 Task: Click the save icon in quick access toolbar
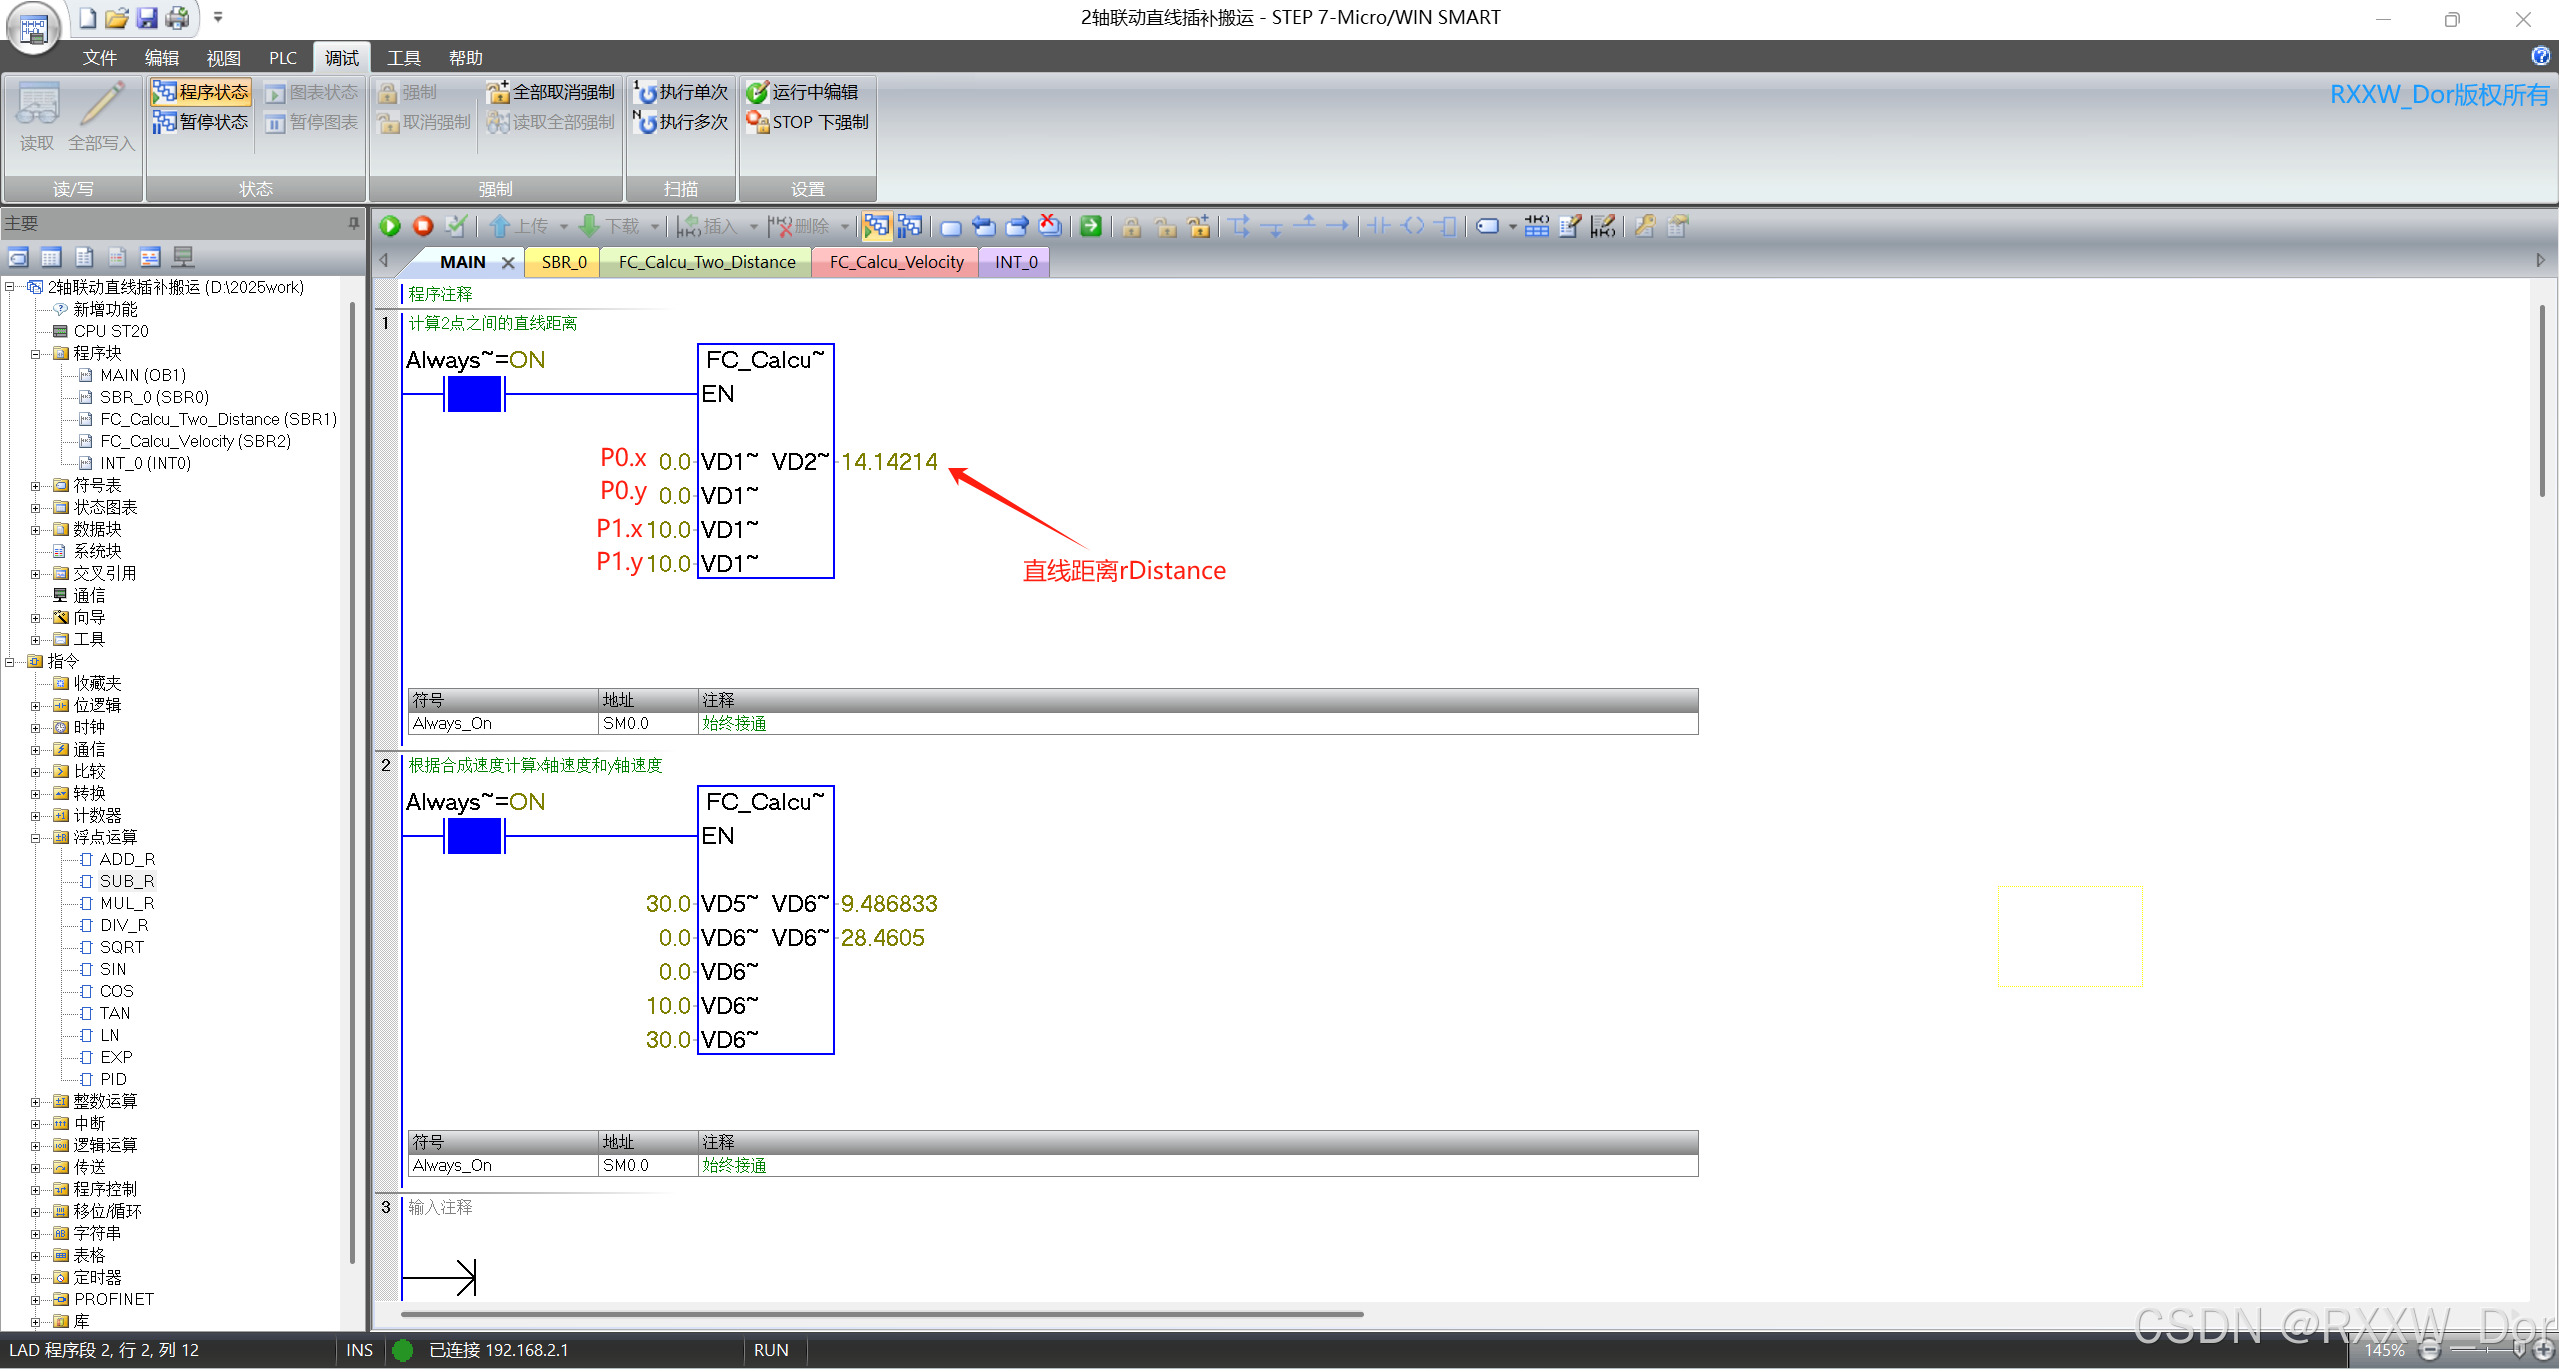click(x=147, y=18)
